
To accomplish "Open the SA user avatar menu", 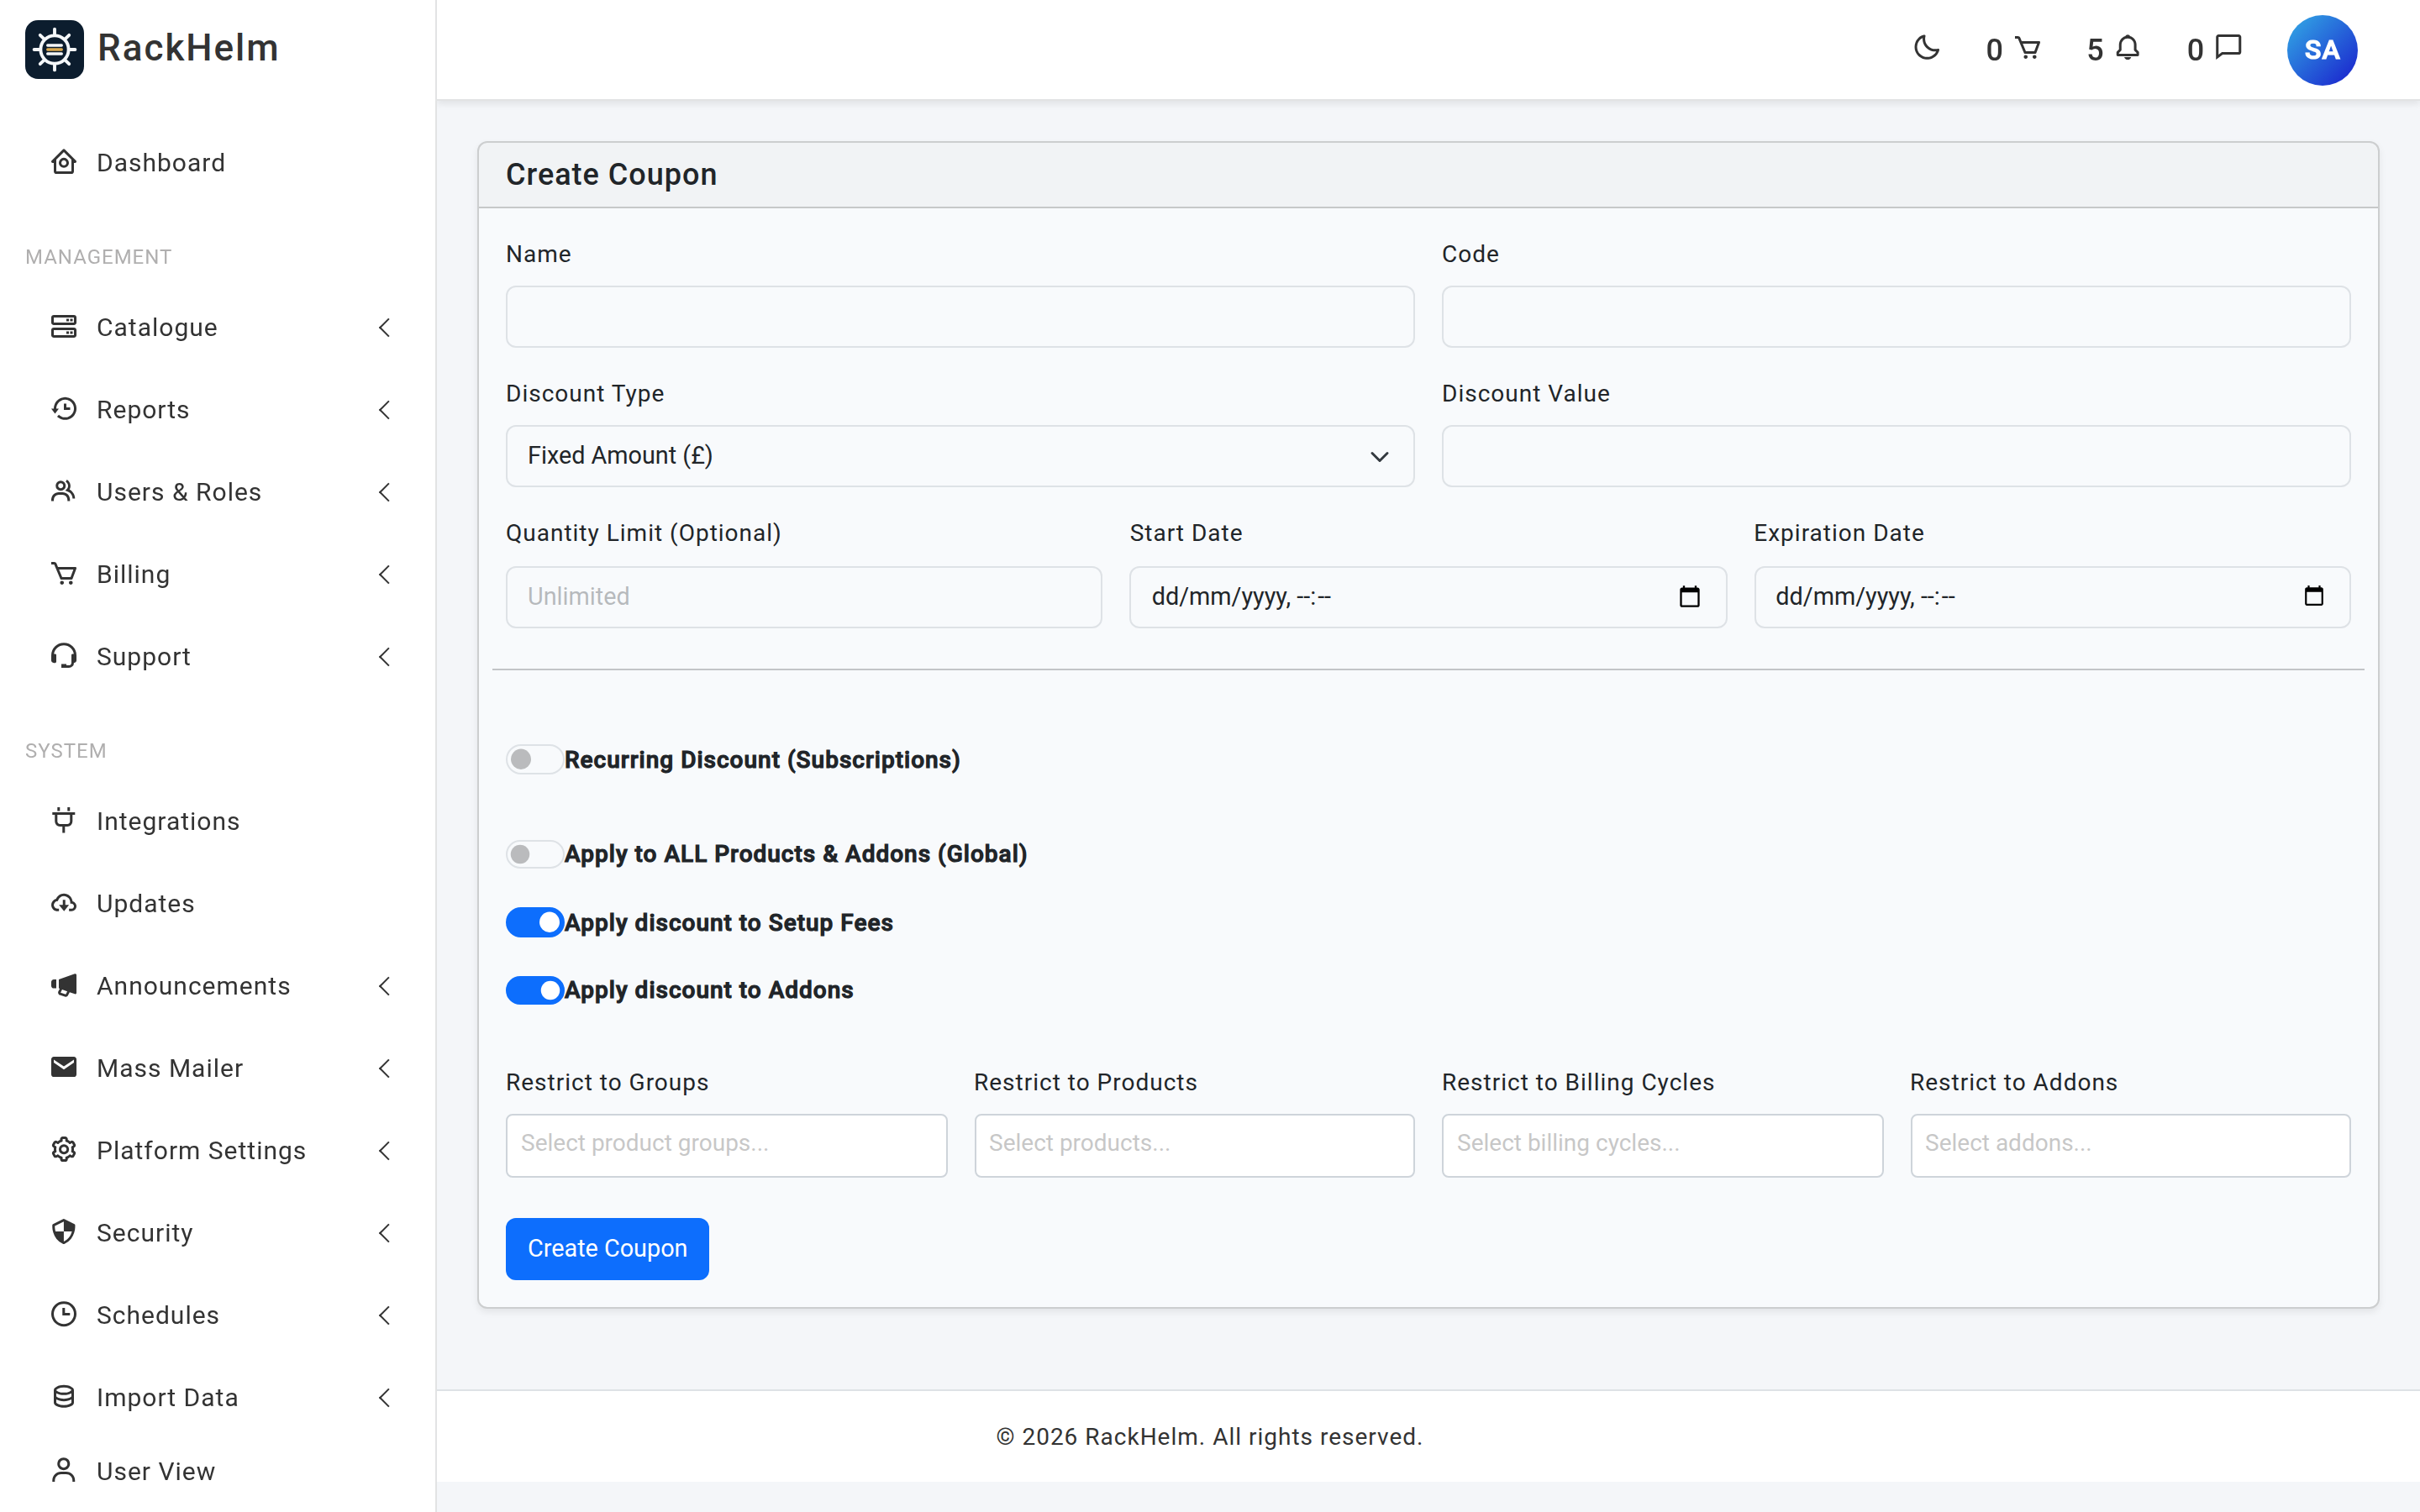I will click(2322, 50).
